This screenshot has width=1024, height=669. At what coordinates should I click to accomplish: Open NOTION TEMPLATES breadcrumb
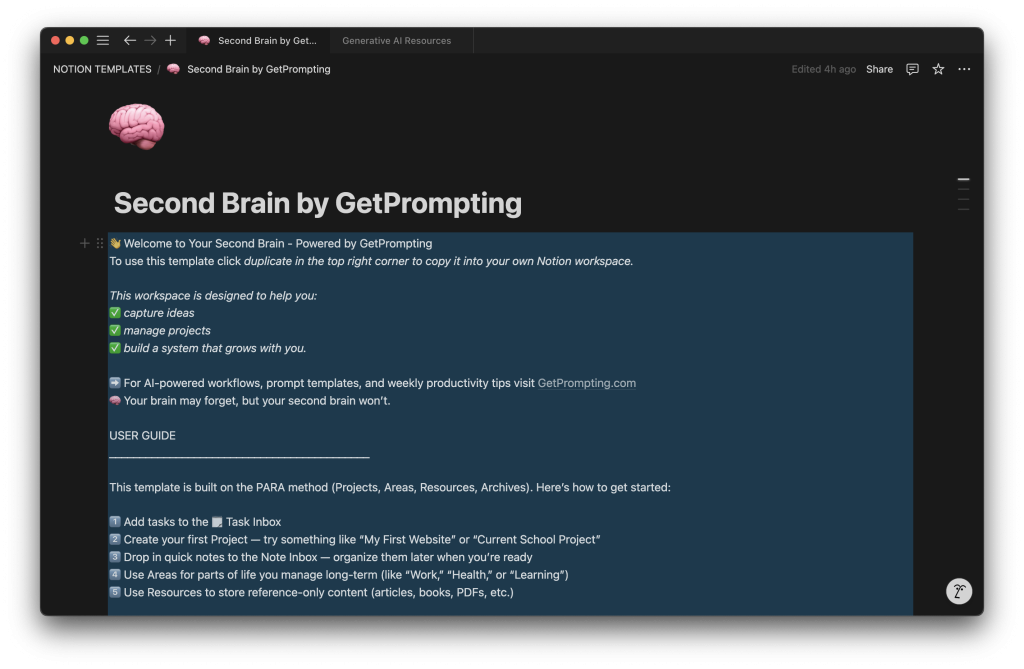click(x=102, y=69)
